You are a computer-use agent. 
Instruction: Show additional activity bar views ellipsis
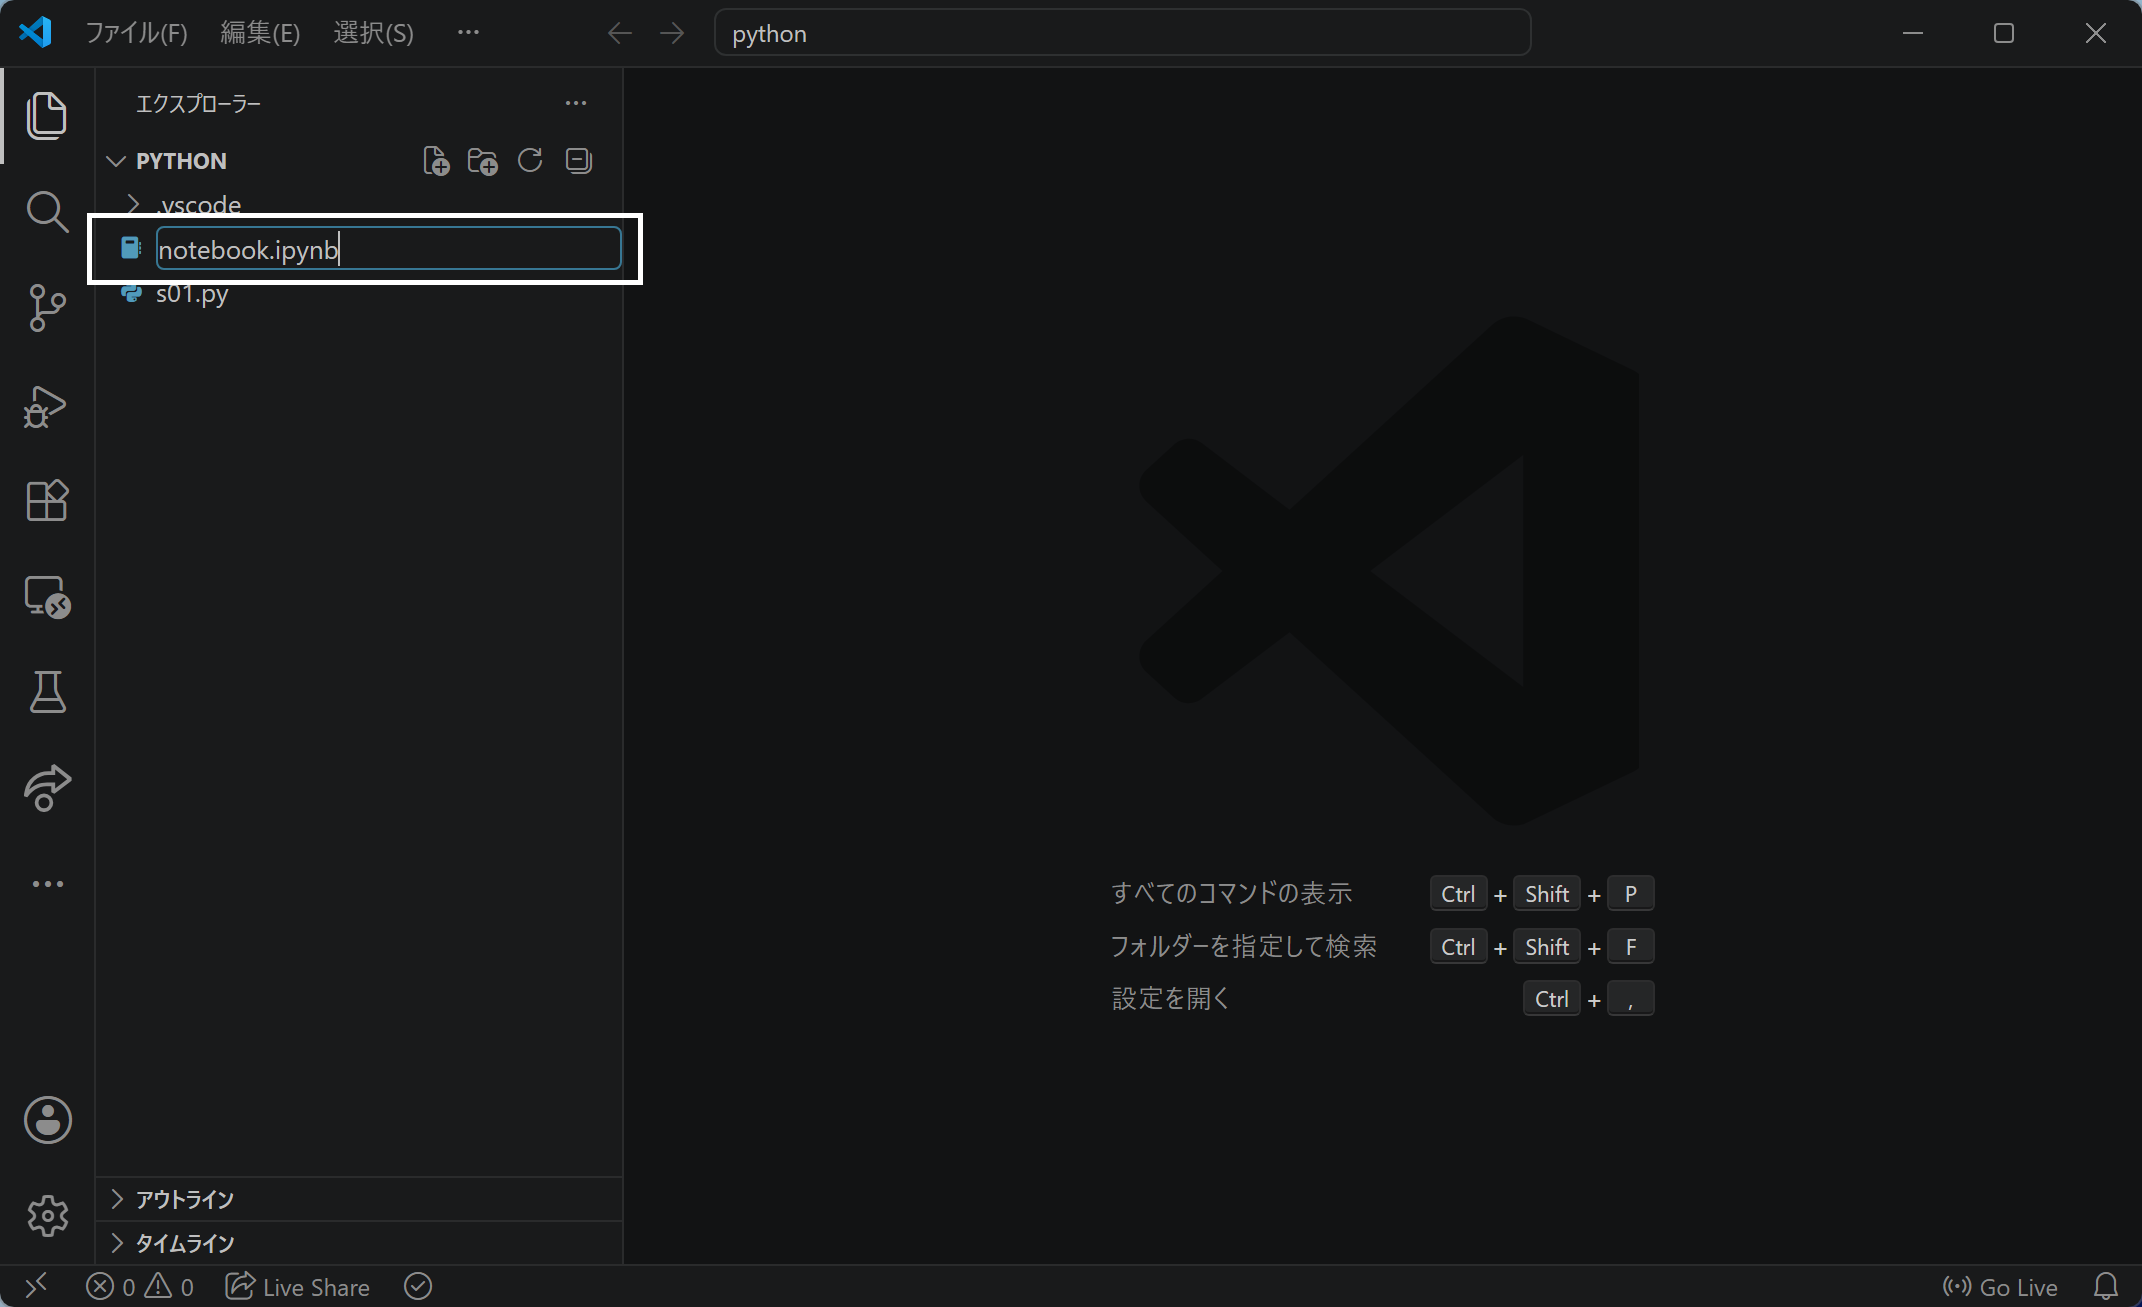[x=47, y=884]
